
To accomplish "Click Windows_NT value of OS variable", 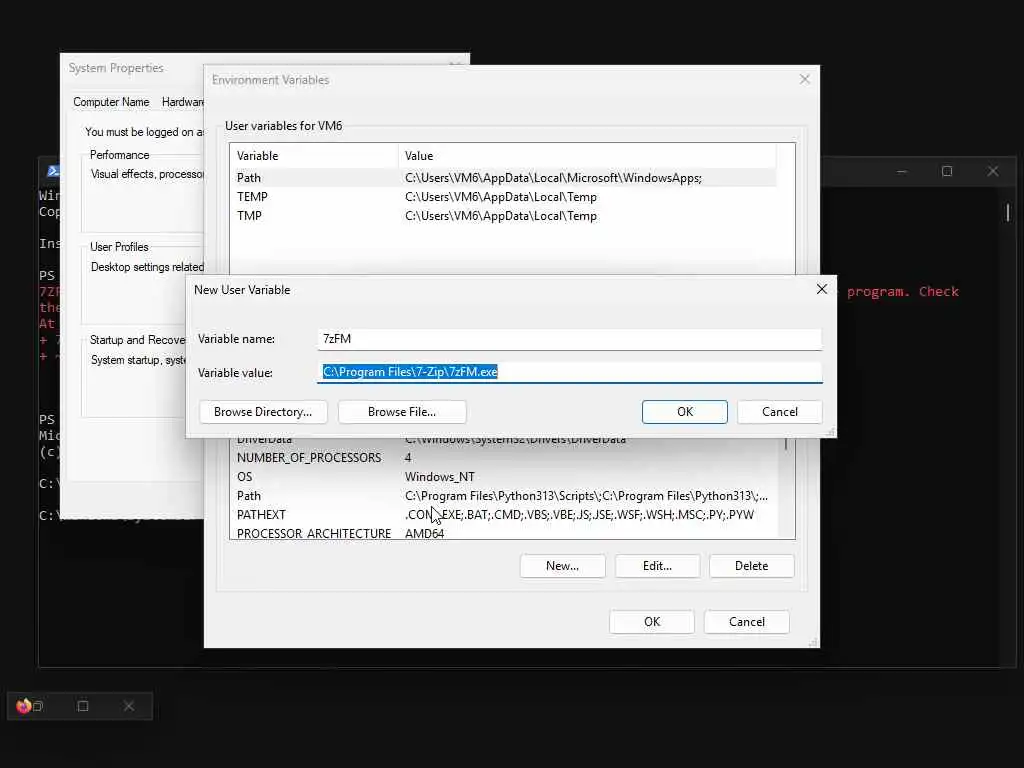I will click(440, 477).
